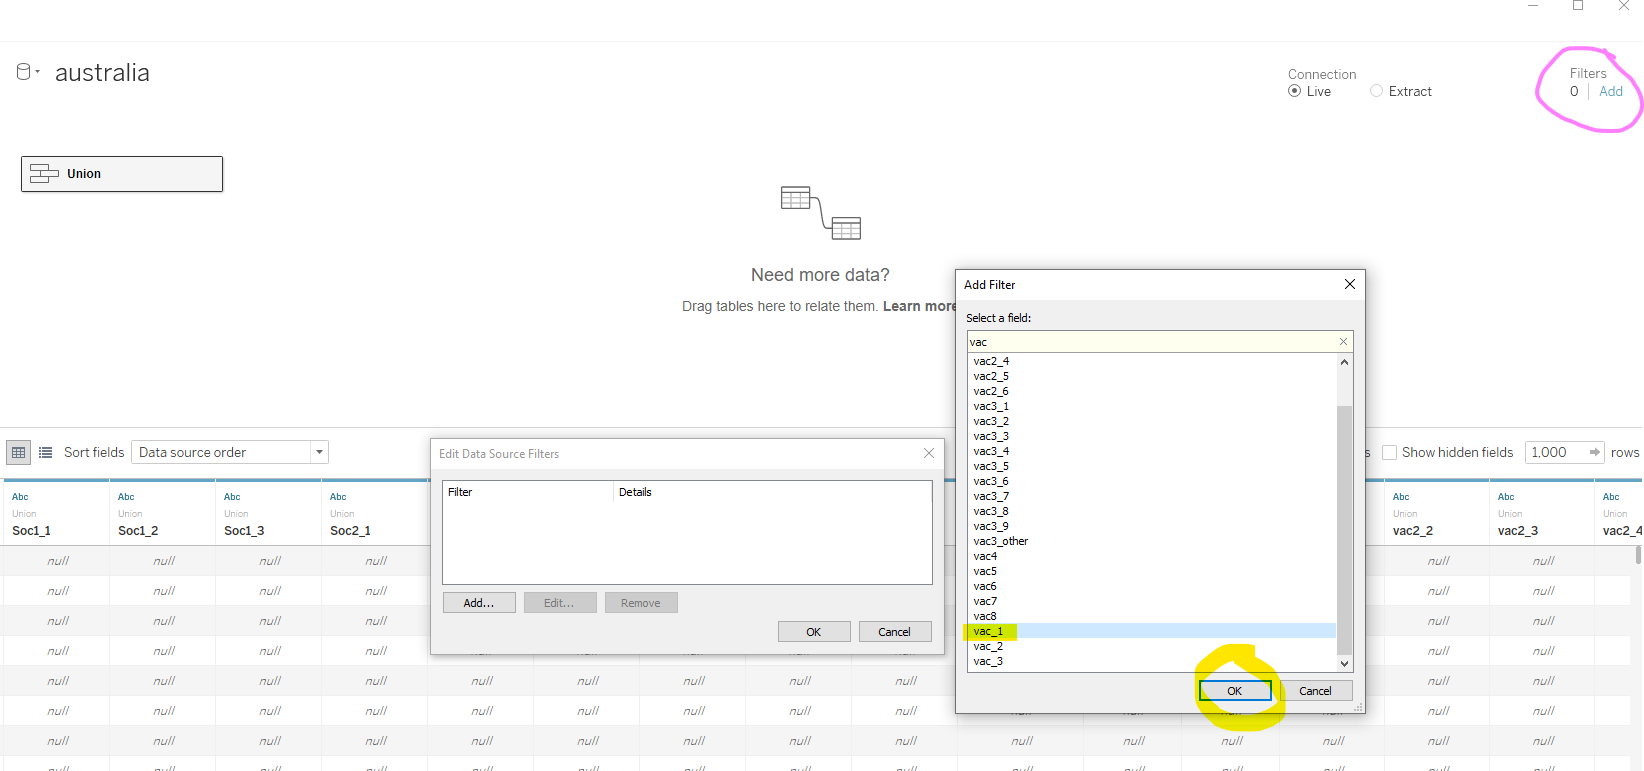Viewport: 1644px width, 771px height.
Task: Select the vac_1 field
Action: pyautogui.click(x=1152, y=632)
